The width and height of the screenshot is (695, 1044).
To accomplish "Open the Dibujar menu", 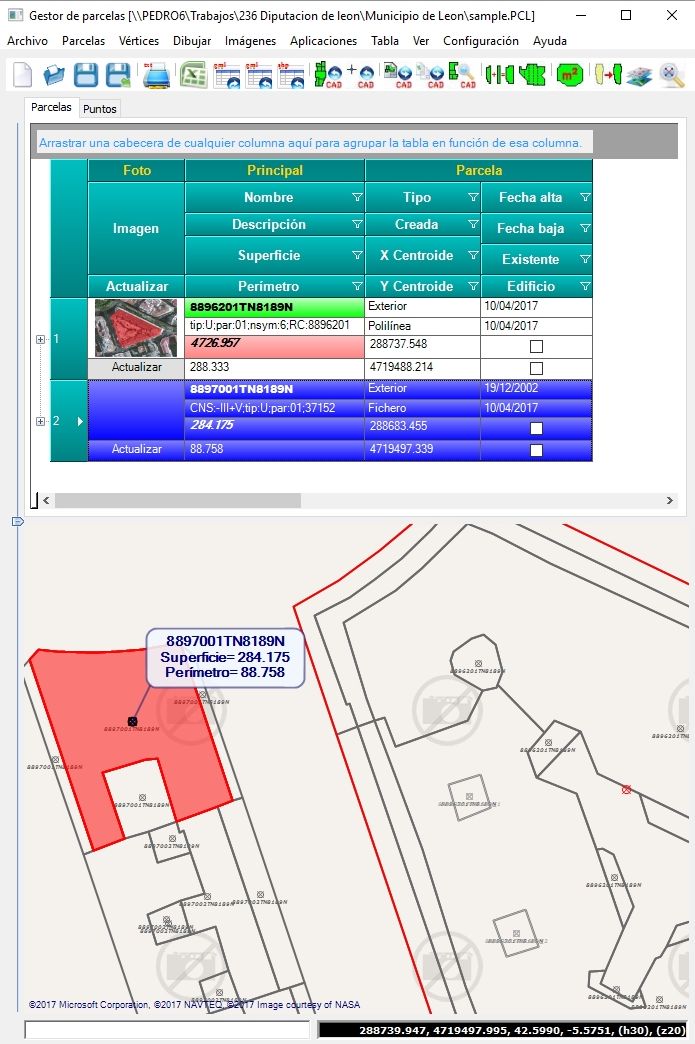I will (192, 41).
